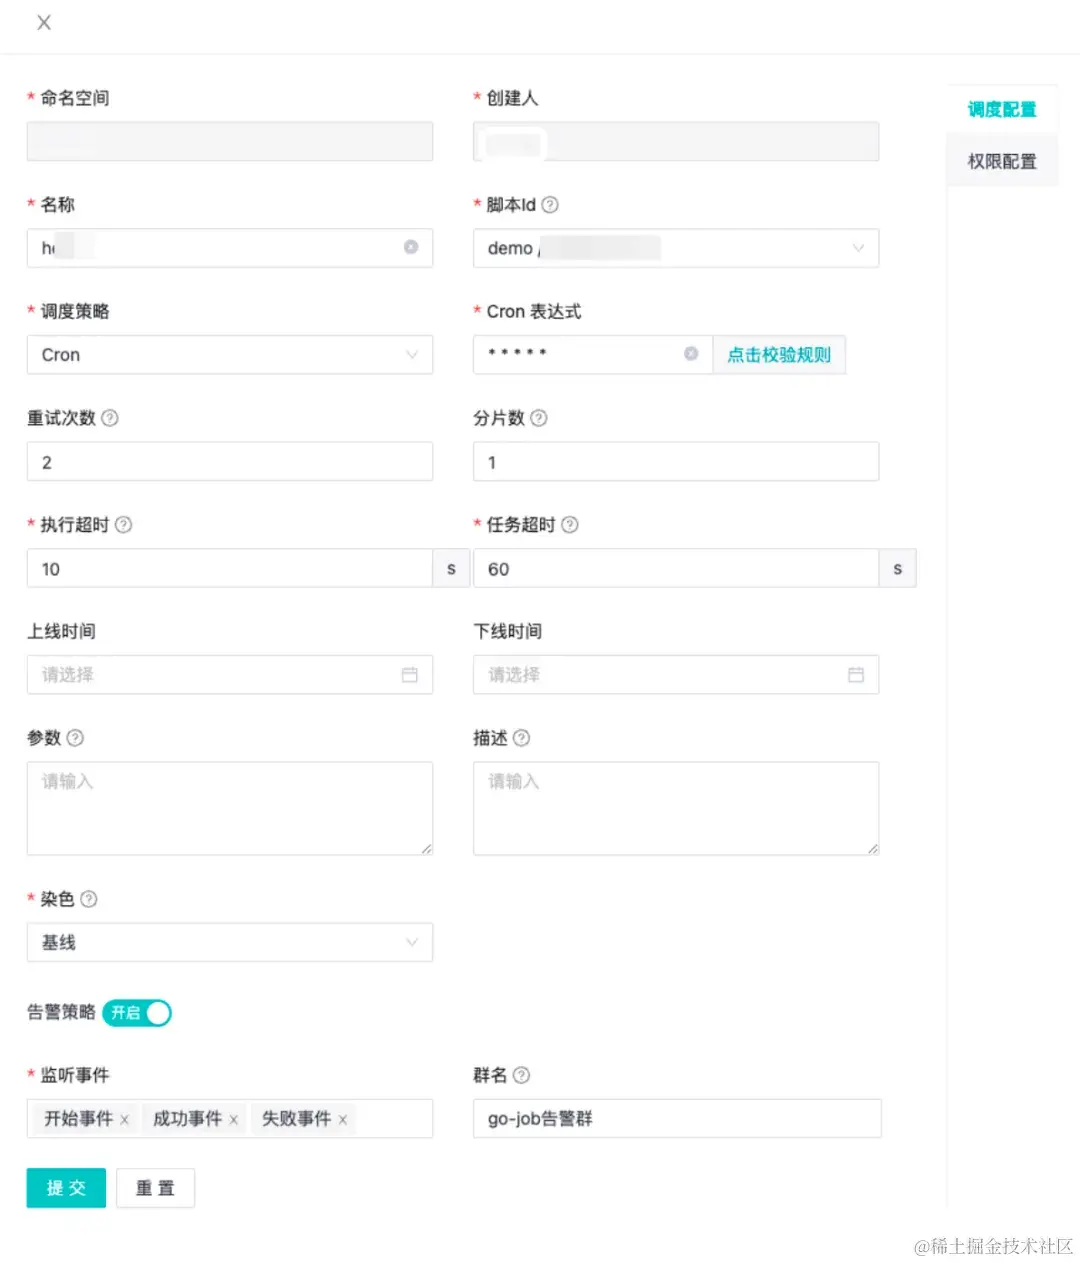The height and width of the screenshot is (1263, 1080).
Task: Open the 染色 基线 dropdown
Action: point(230,942)
